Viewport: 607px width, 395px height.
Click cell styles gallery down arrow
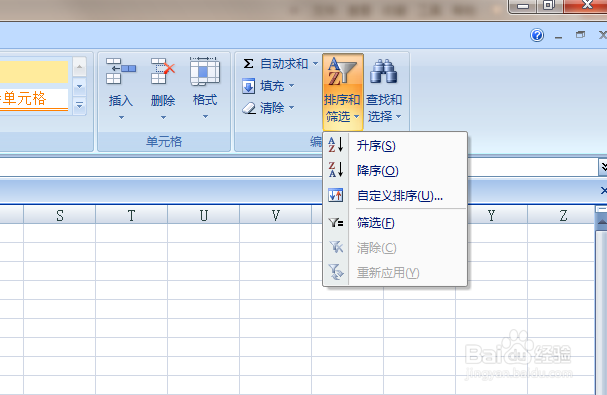click(79, 86)
